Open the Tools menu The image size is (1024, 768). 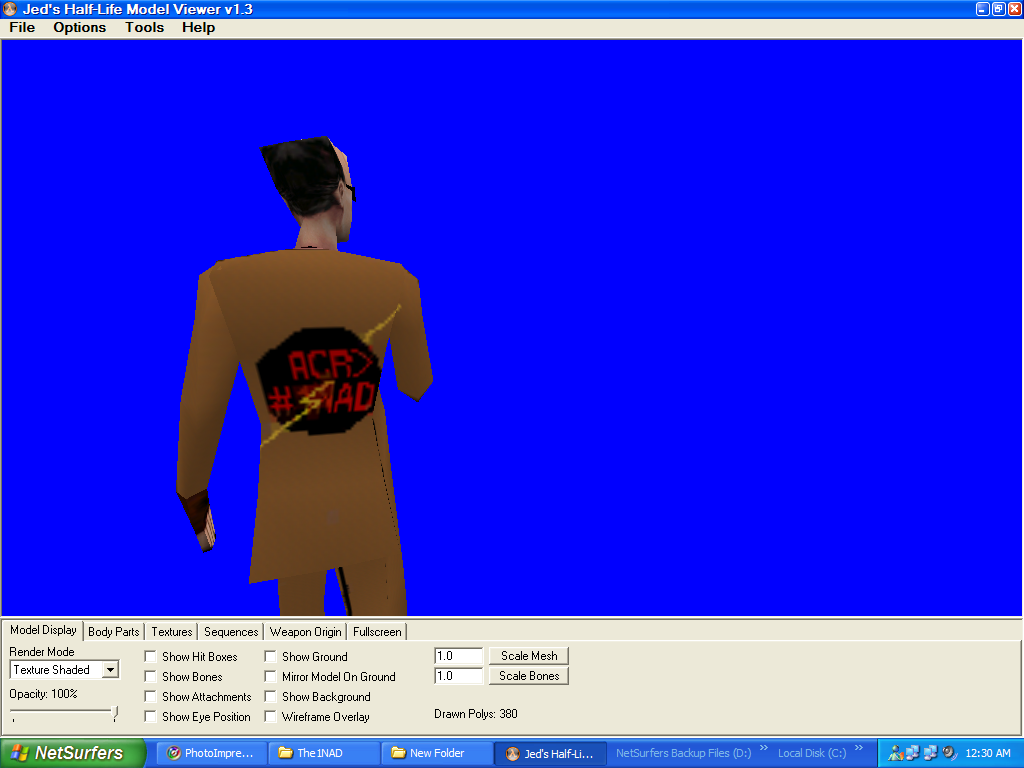coord(144,27)
